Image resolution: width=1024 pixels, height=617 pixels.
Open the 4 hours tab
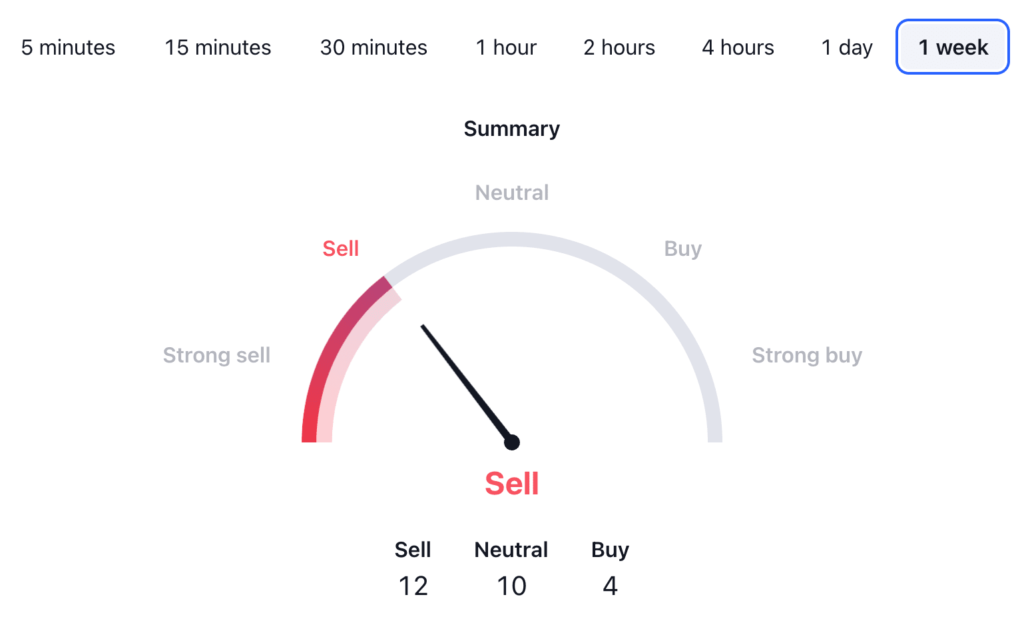737,47
